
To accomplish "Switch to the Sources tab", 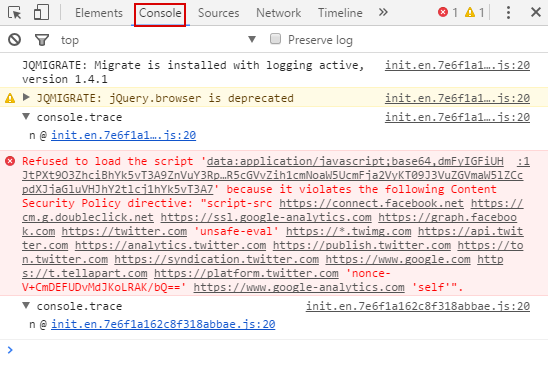I will click(218, 13).
